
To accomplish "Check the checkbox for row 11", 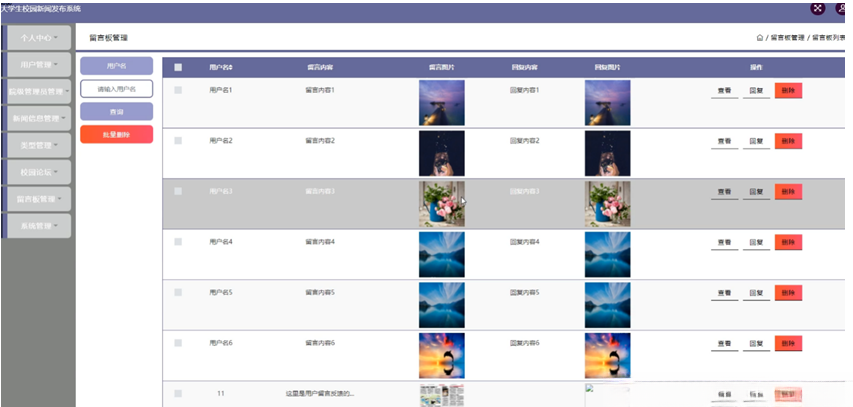I will click(178, 393).
